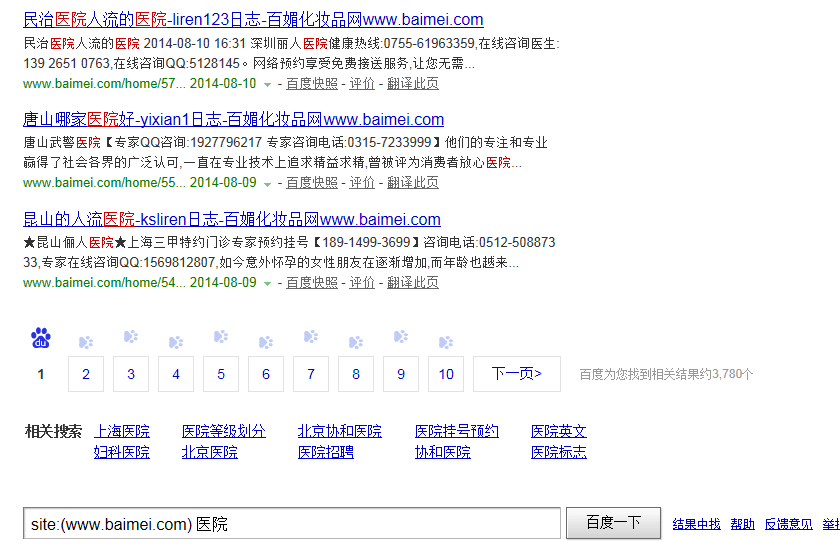Go to results page 10
The image size is (840, 548).
pyautogui.click(x=446, y=374)
